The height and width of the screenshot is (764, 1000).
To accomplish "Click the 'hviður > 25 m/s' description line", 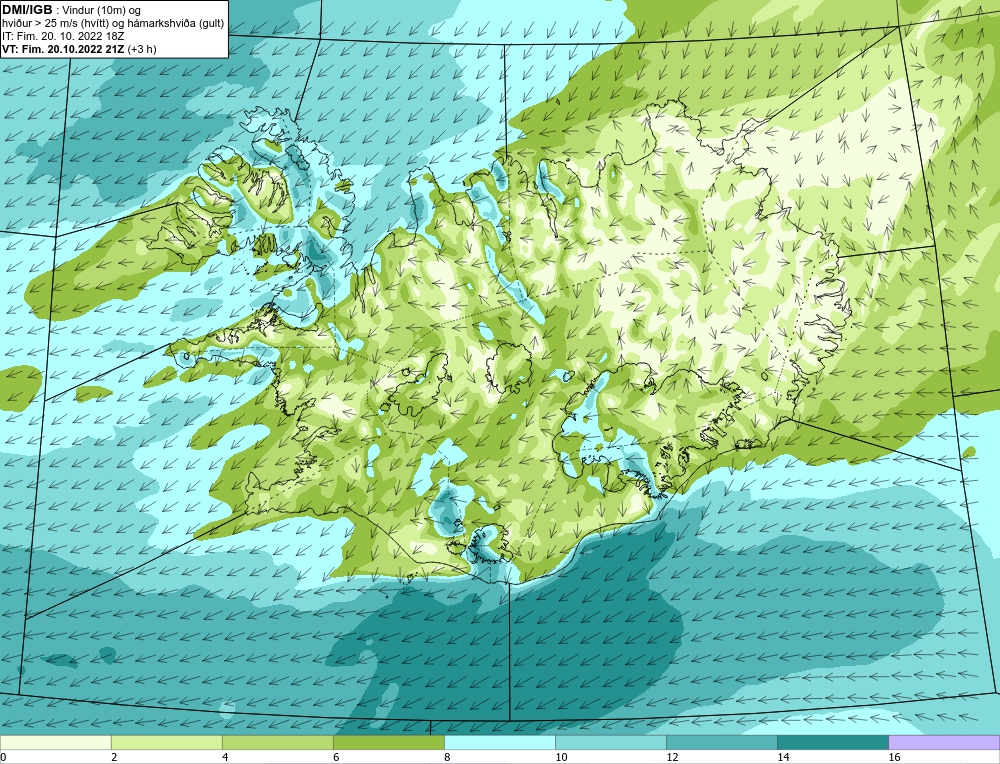I will pyautogui.click(x=113, y=23).
